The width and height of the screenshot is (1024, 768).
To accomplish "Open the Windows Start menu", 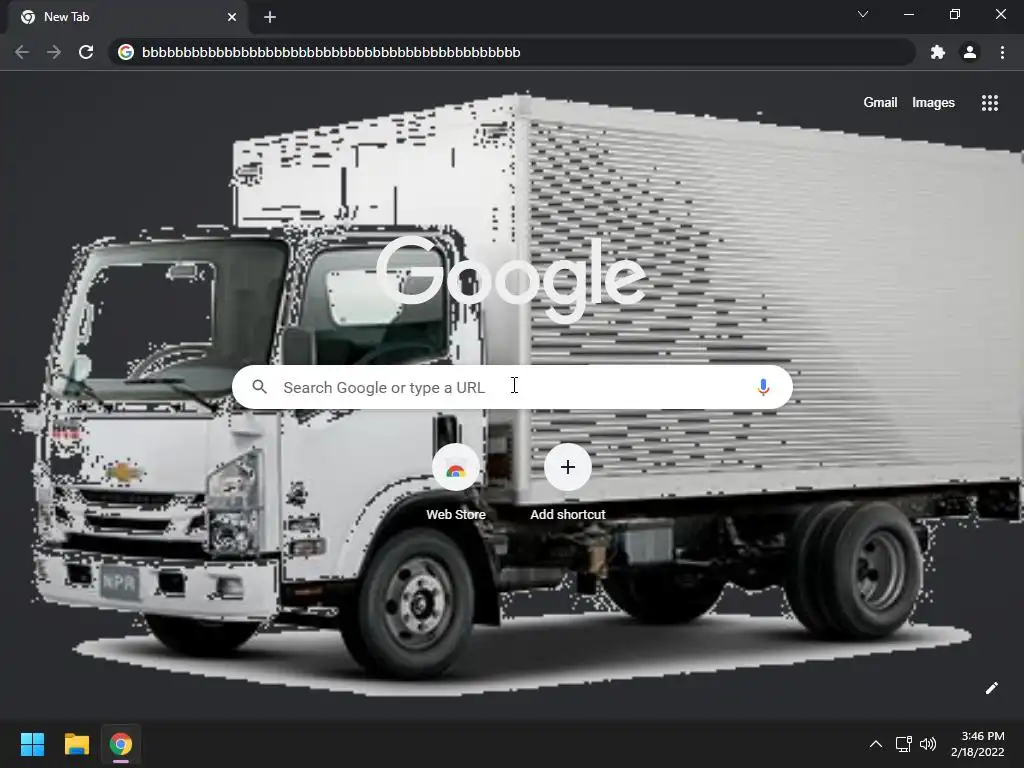I will tap(32, 744).
